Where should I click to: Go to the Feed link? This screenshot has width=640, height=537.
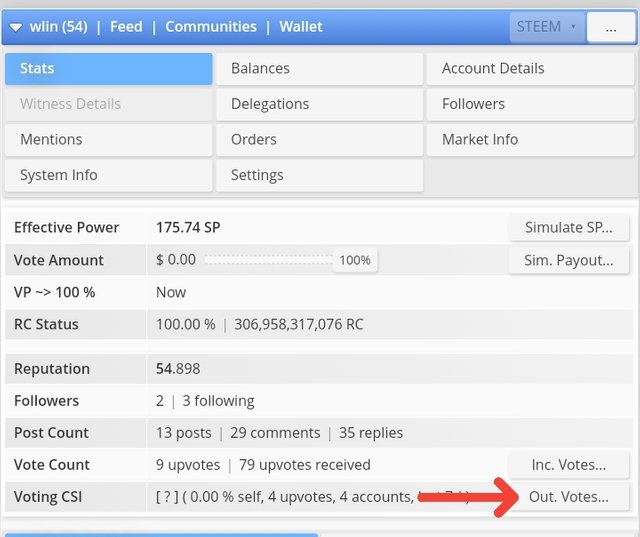(x=126, y=27)
